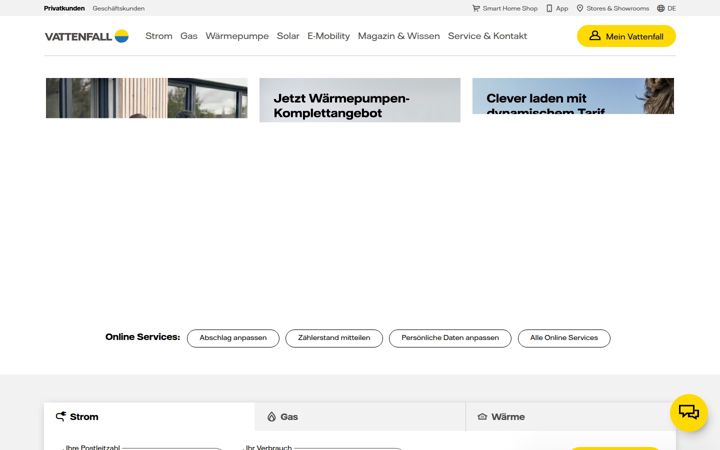
Task: Click the App phone icon
Action: [x=549, y=8]
